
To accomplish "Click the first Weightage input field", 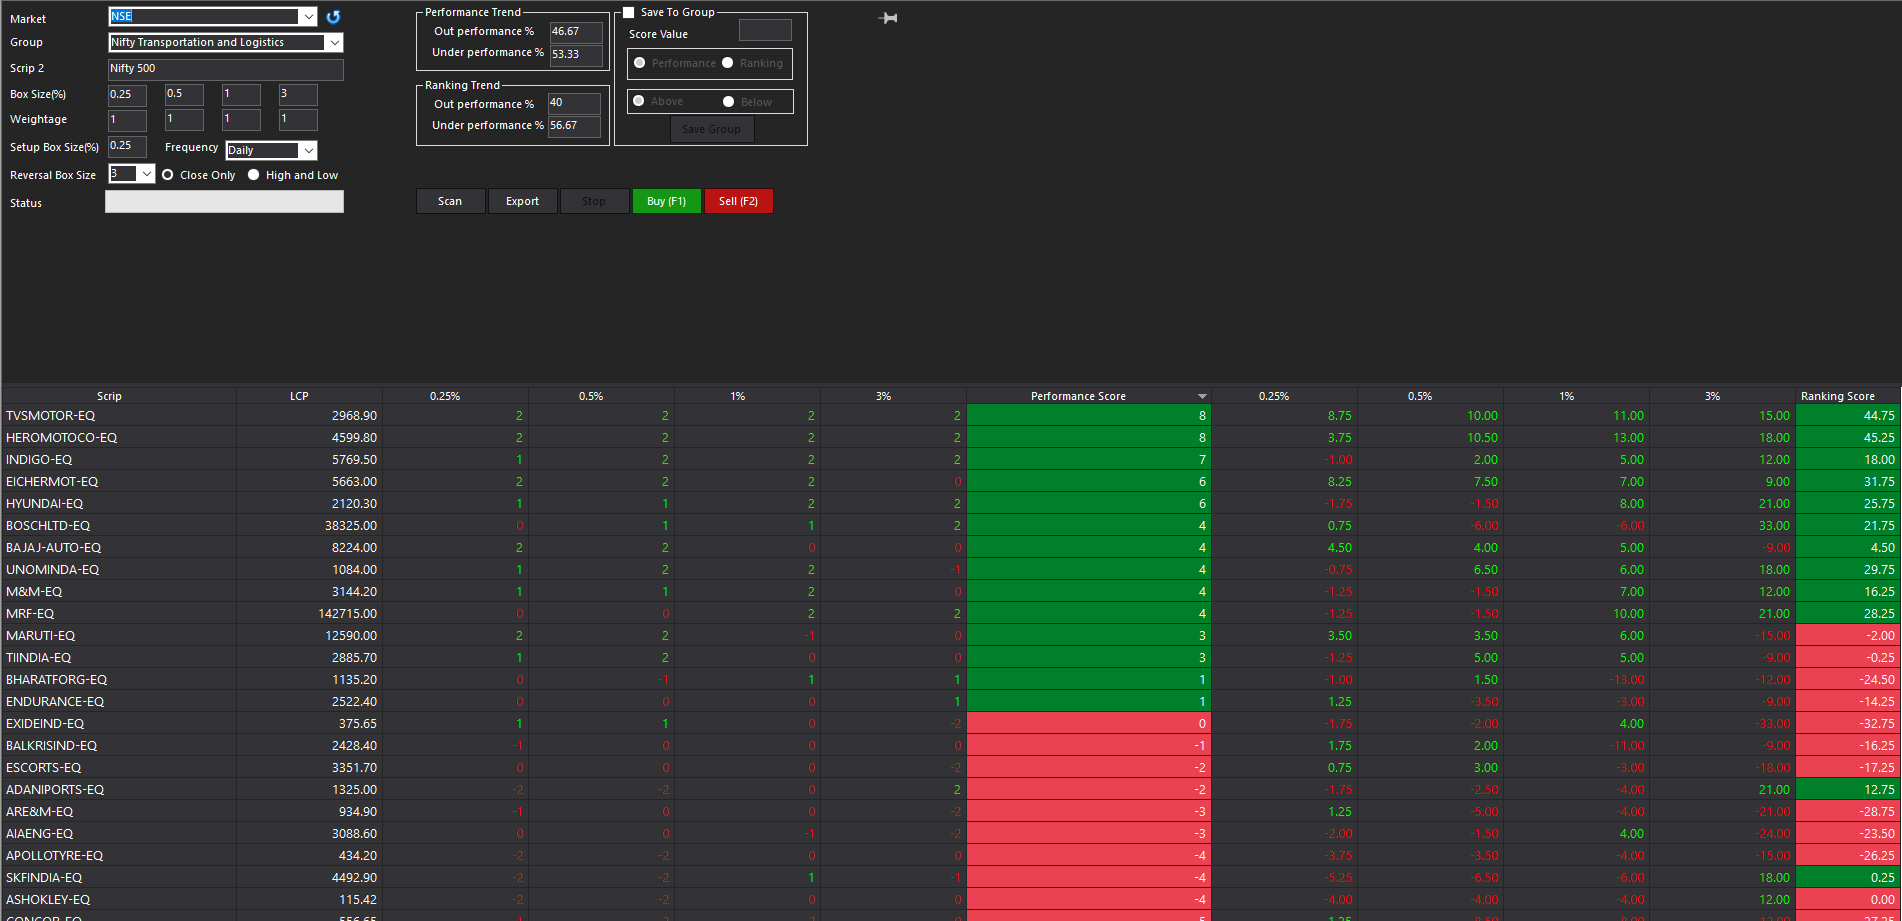I will tap(127, 120).
